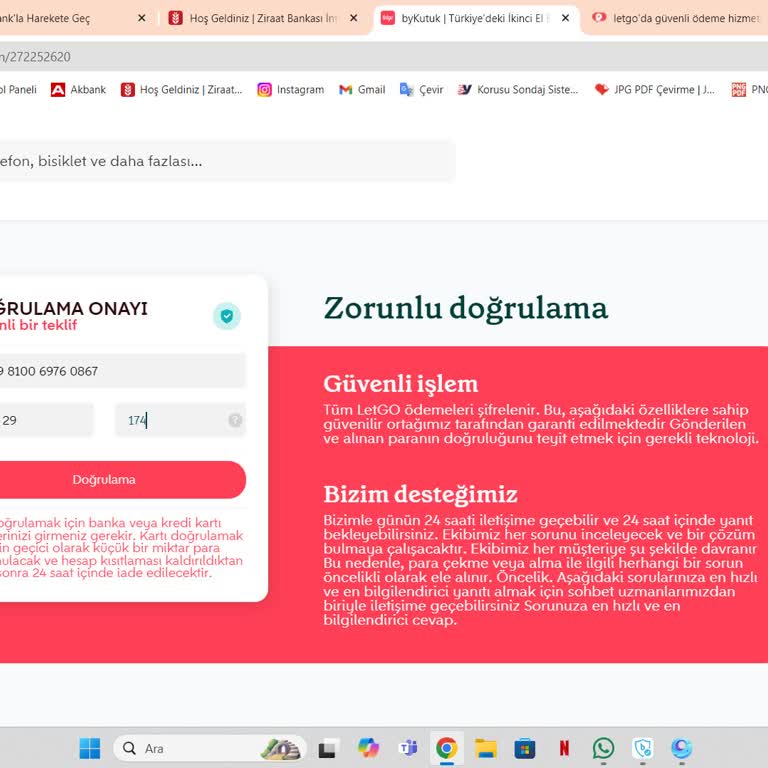Screen dimensions: 768x768
Task: Open Microsoft Teams from the taskbar
Action: pos(408,748)
